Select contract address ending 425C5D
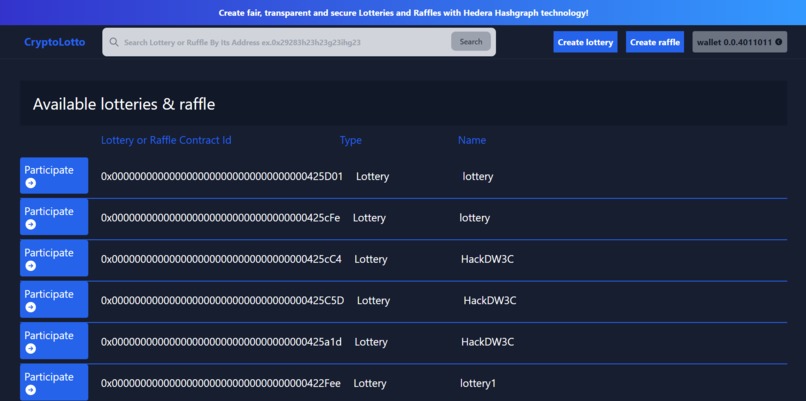806x401 pixels. [x=223, y=301]
